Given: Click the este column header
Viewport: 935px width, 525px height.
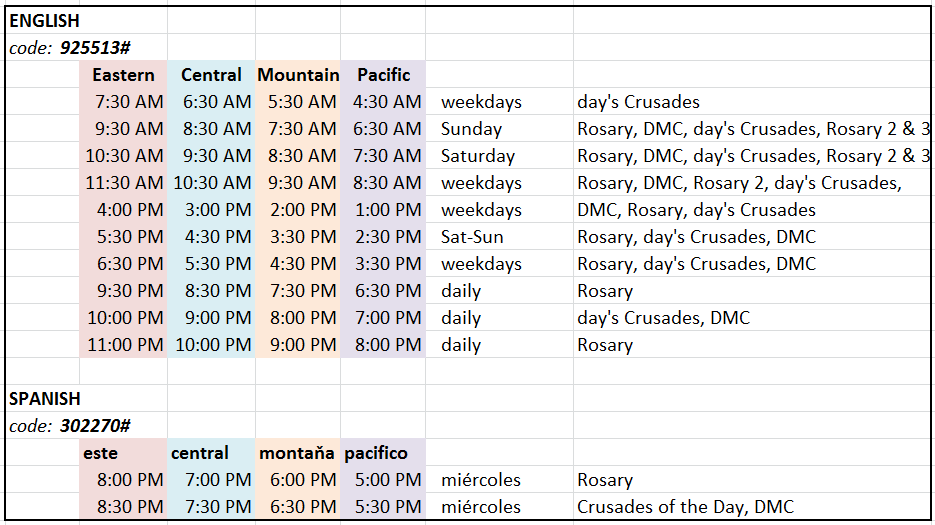Looking at the screenshot, I should click(101, 453).
